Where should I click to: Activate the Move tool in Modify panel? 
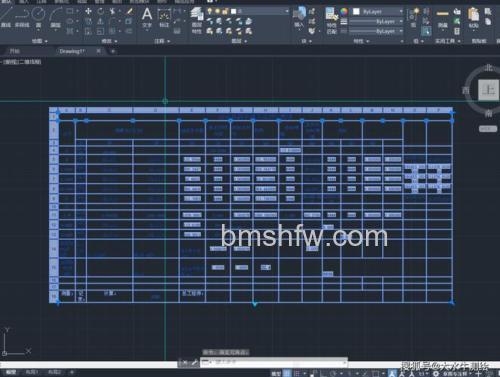click(88, 11)
